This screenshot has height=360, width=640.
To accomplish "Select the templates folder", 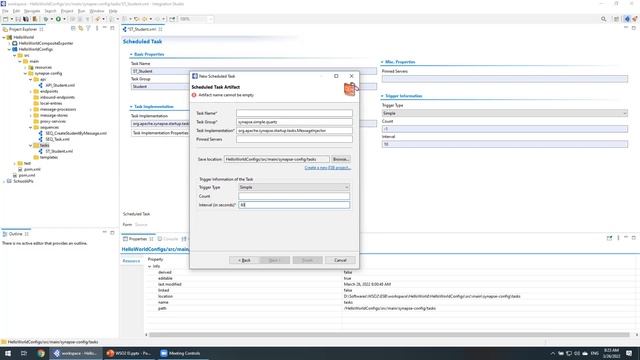I will point(49,157).
